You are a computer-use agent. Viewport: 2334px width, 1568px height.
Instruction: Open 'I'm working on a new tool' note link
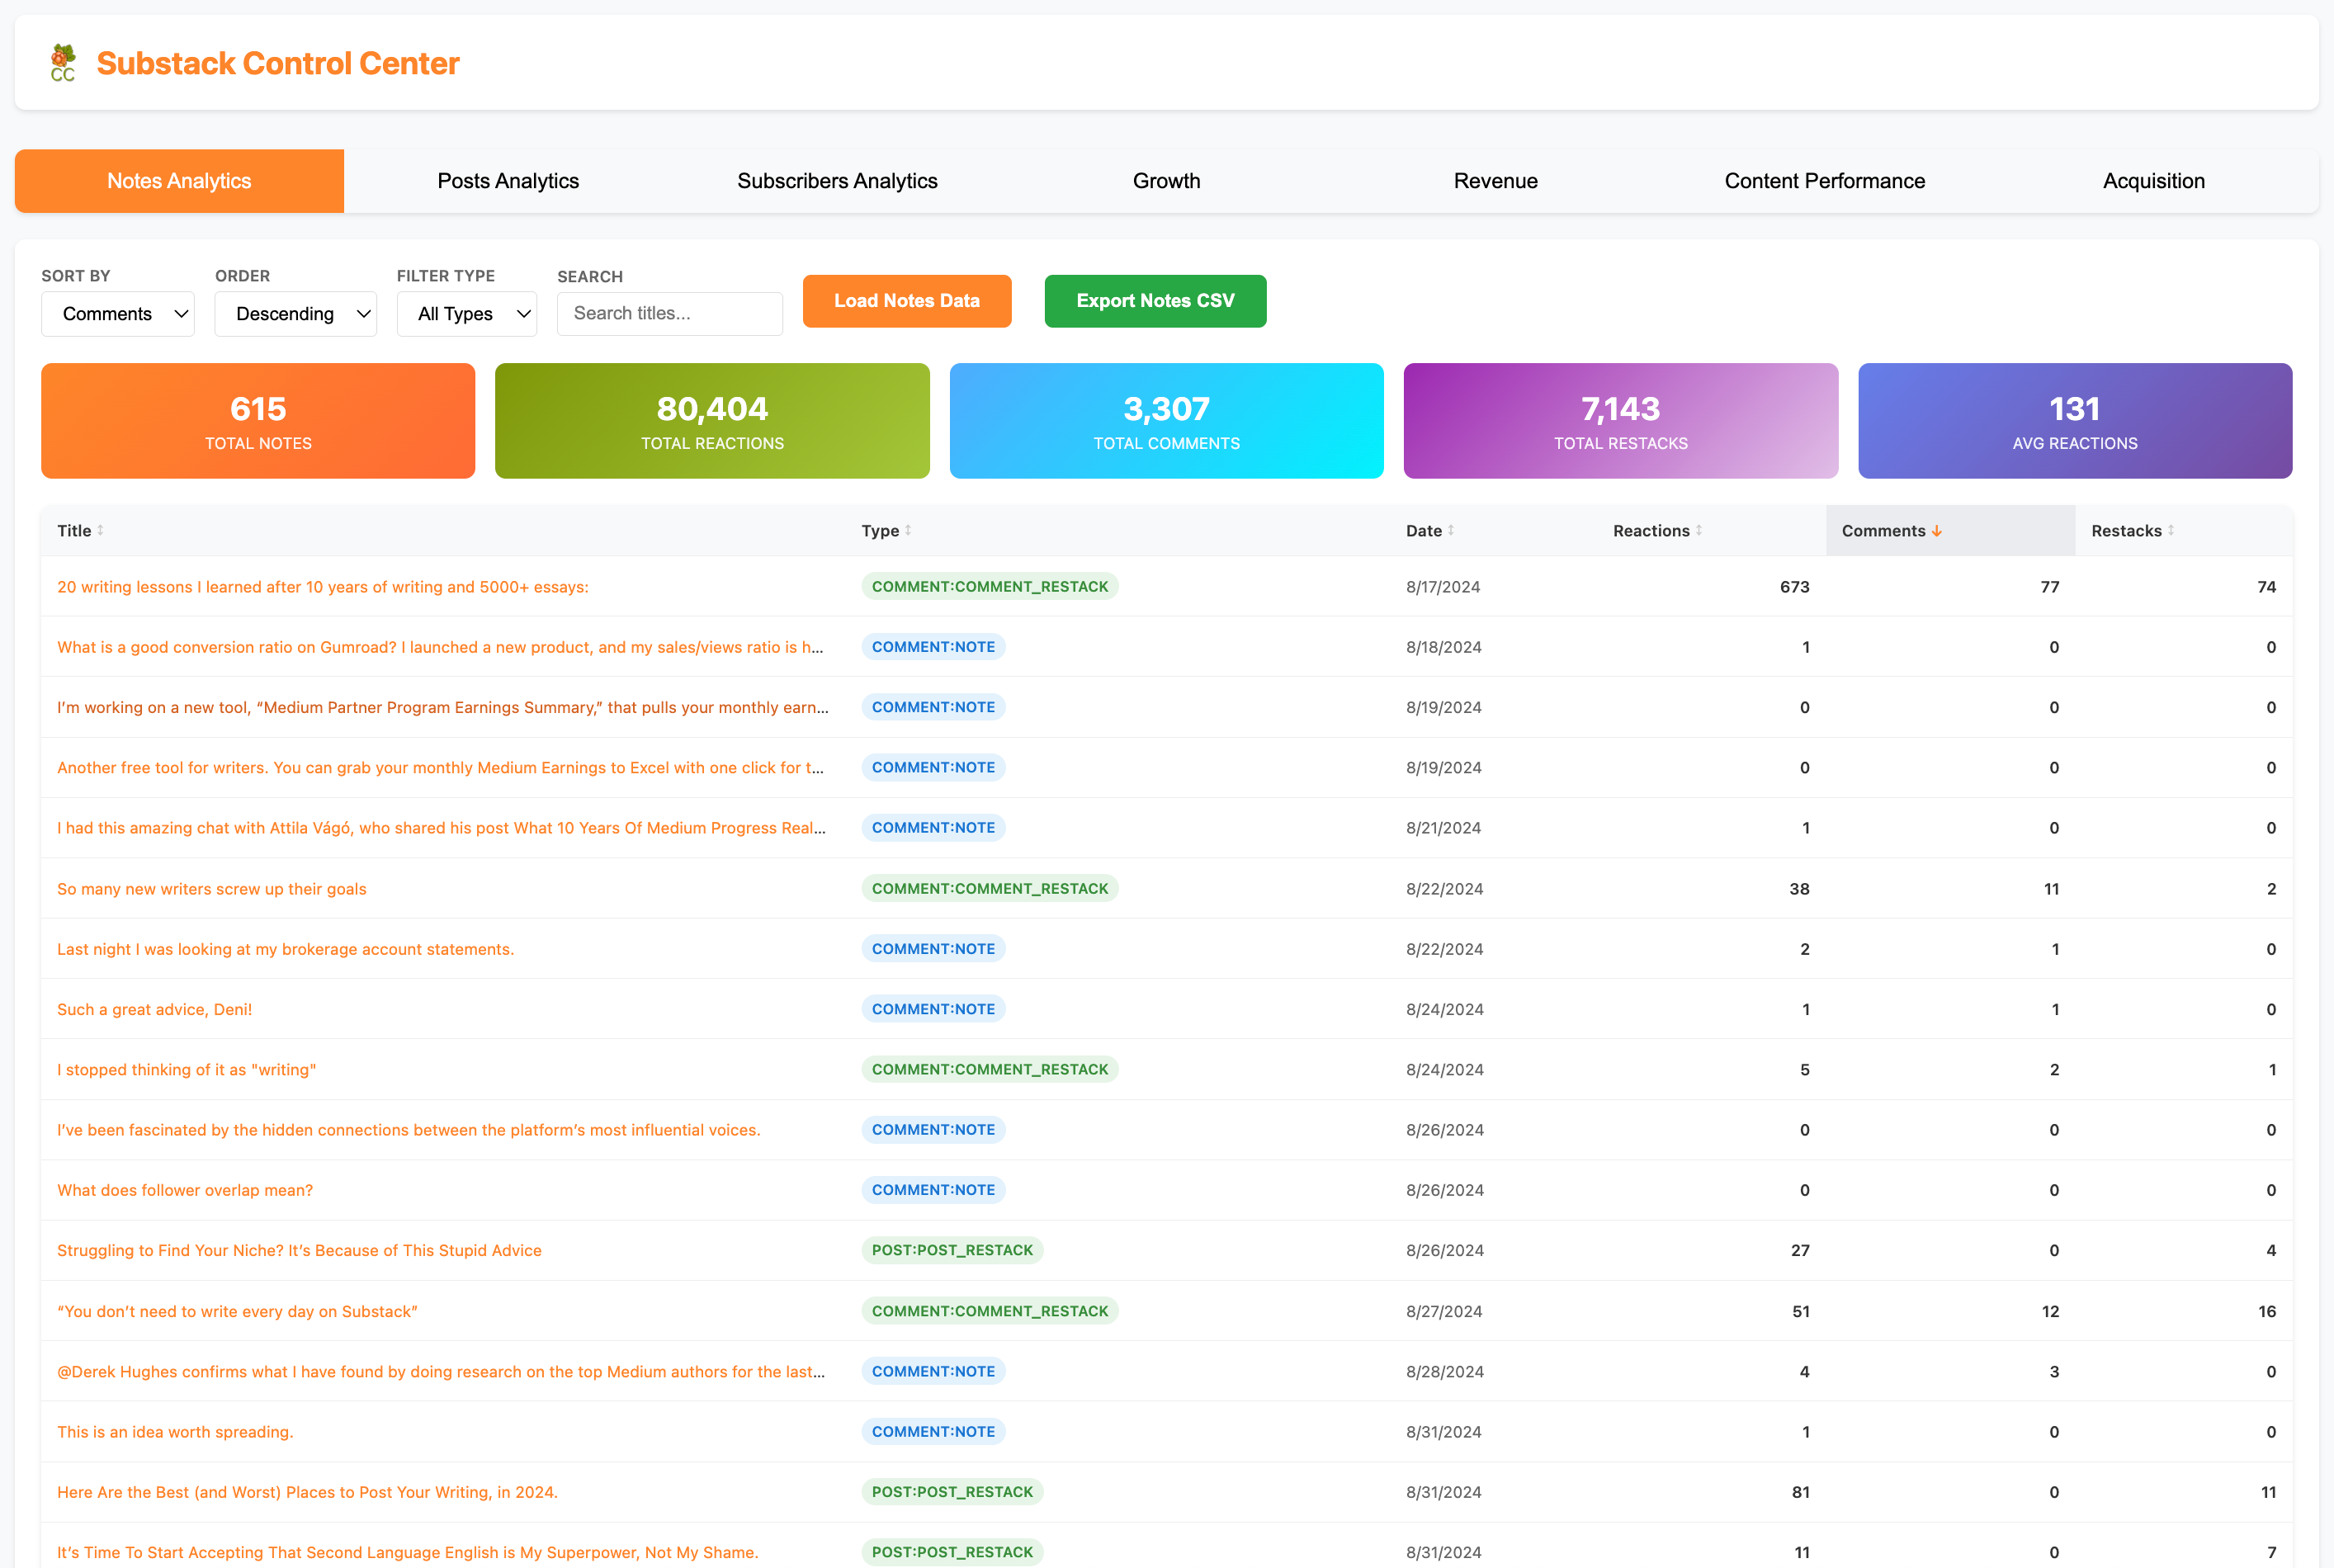[442, 707]
